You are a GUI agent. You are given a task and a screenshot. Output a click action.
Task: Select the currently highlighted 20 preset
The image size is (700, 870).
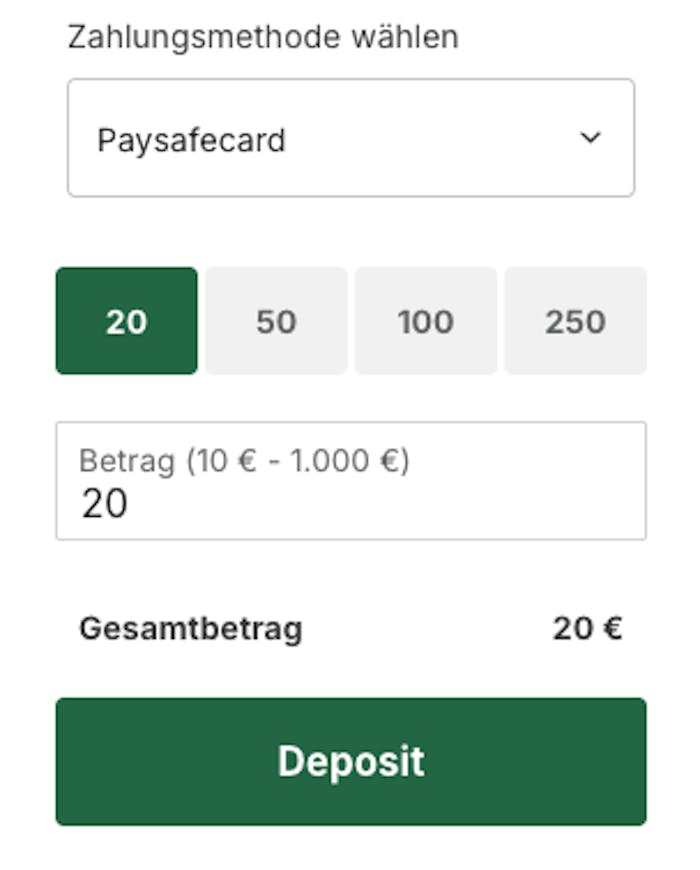click(x=125, y=321)
